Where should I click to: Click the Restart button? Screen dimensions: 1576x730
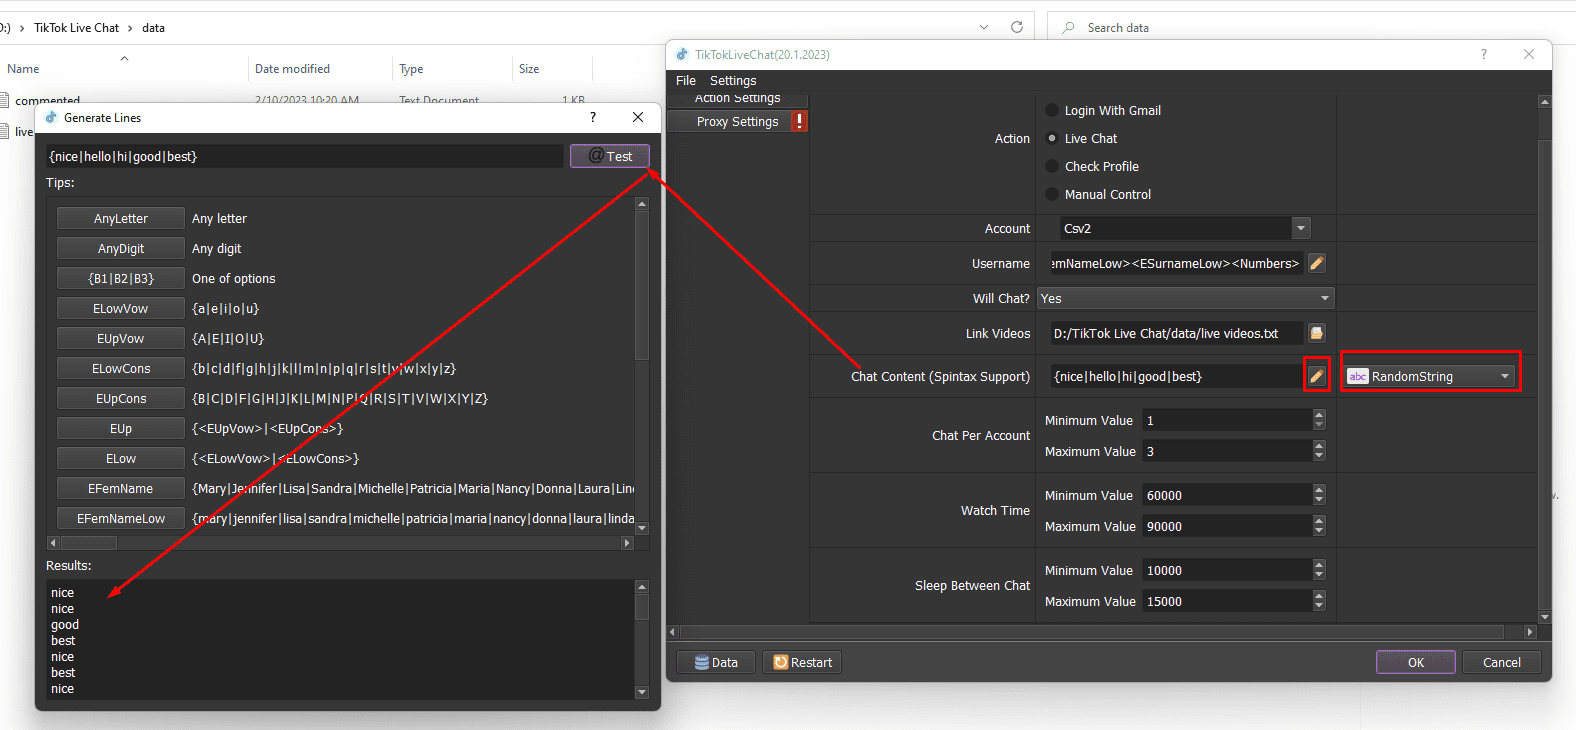[802, 662]
